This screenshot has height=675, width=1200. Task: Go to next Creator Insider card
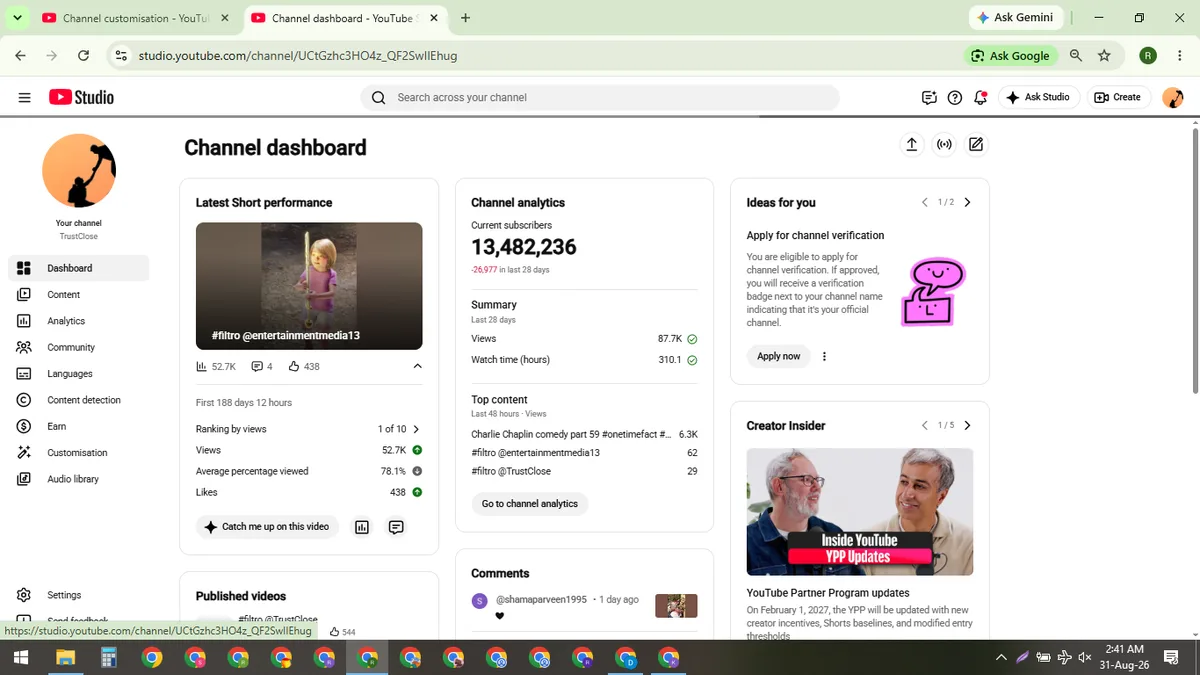click(967, 425)
